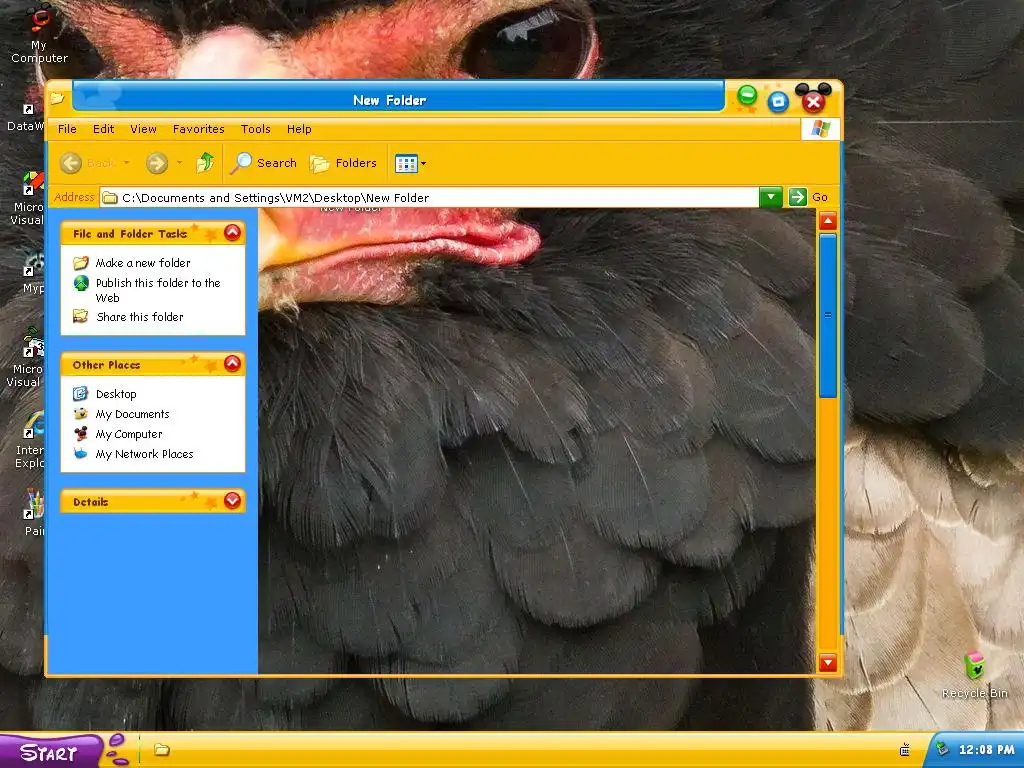The image size is (1024, 768).
Task: Click the Publish to Web globe icon
Action: pyautogui.click(x=81, y=283)
